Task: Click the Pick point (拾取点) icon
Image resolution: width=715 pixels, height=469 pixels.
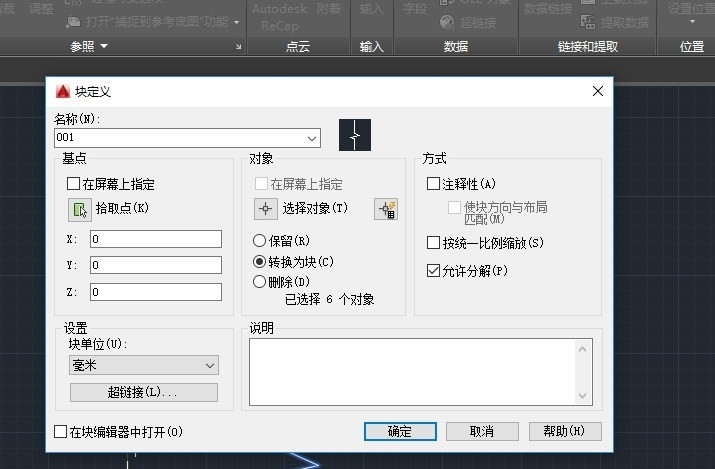Action: point(79,209)
